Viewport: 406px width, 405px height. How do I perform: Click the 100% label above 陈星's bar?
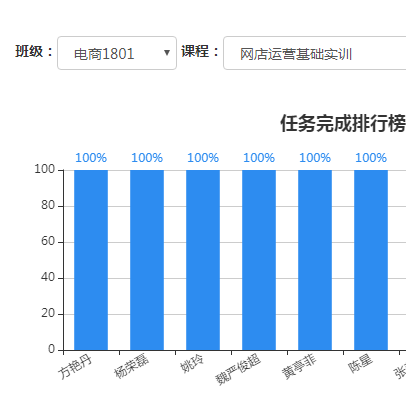point(371,158)
